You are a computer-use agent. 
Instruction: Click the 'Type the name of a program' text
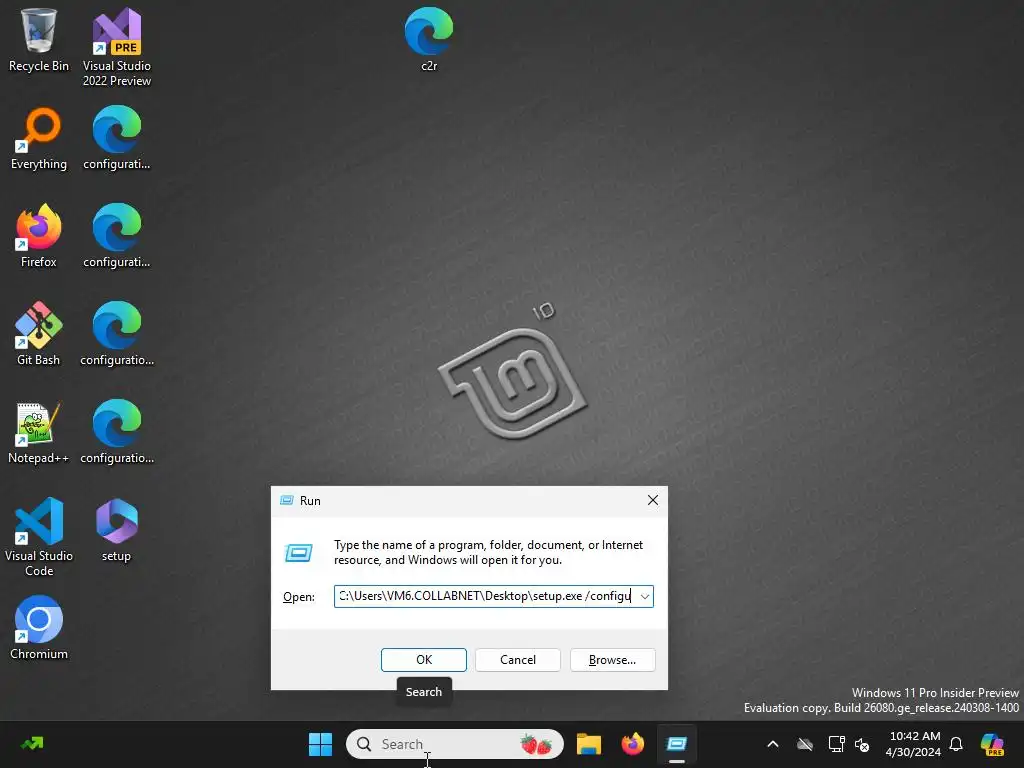[488, 552]
